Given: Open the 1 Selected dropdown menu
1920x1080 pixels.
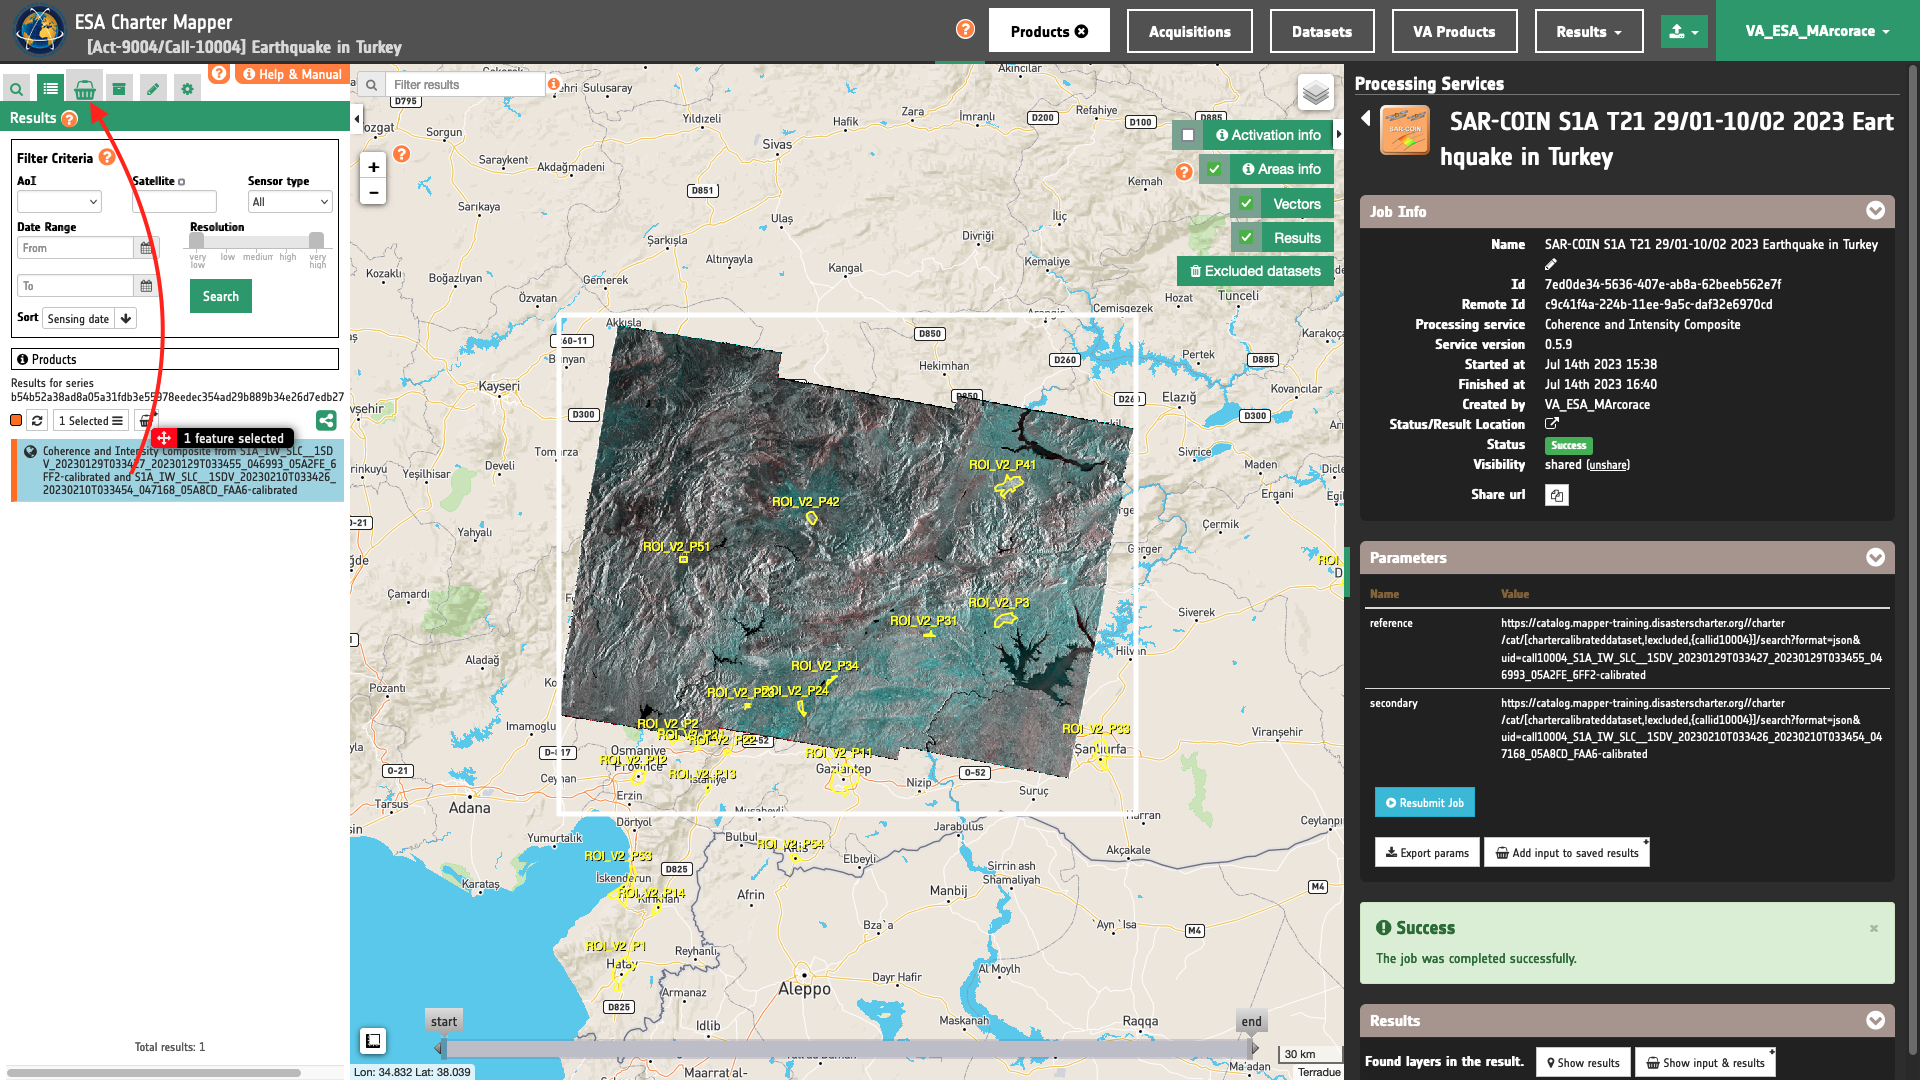Looking at the screenshot, I should (90, 421).
